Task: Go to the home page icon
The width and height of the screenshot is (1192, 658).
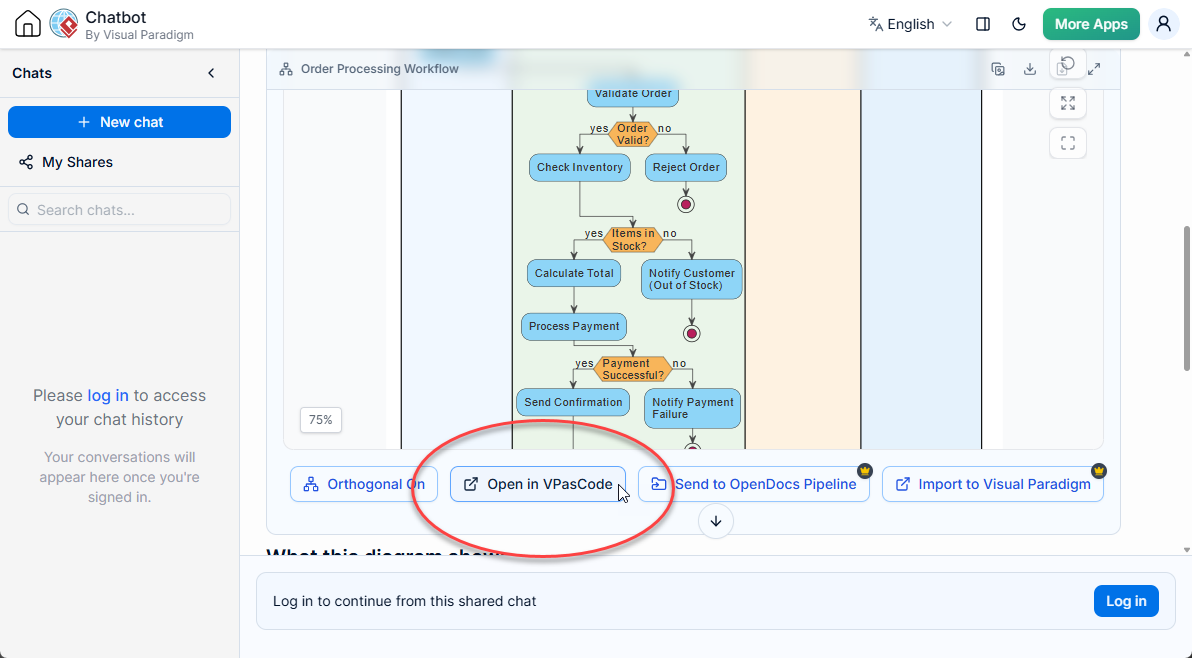Action: (27, 24)
